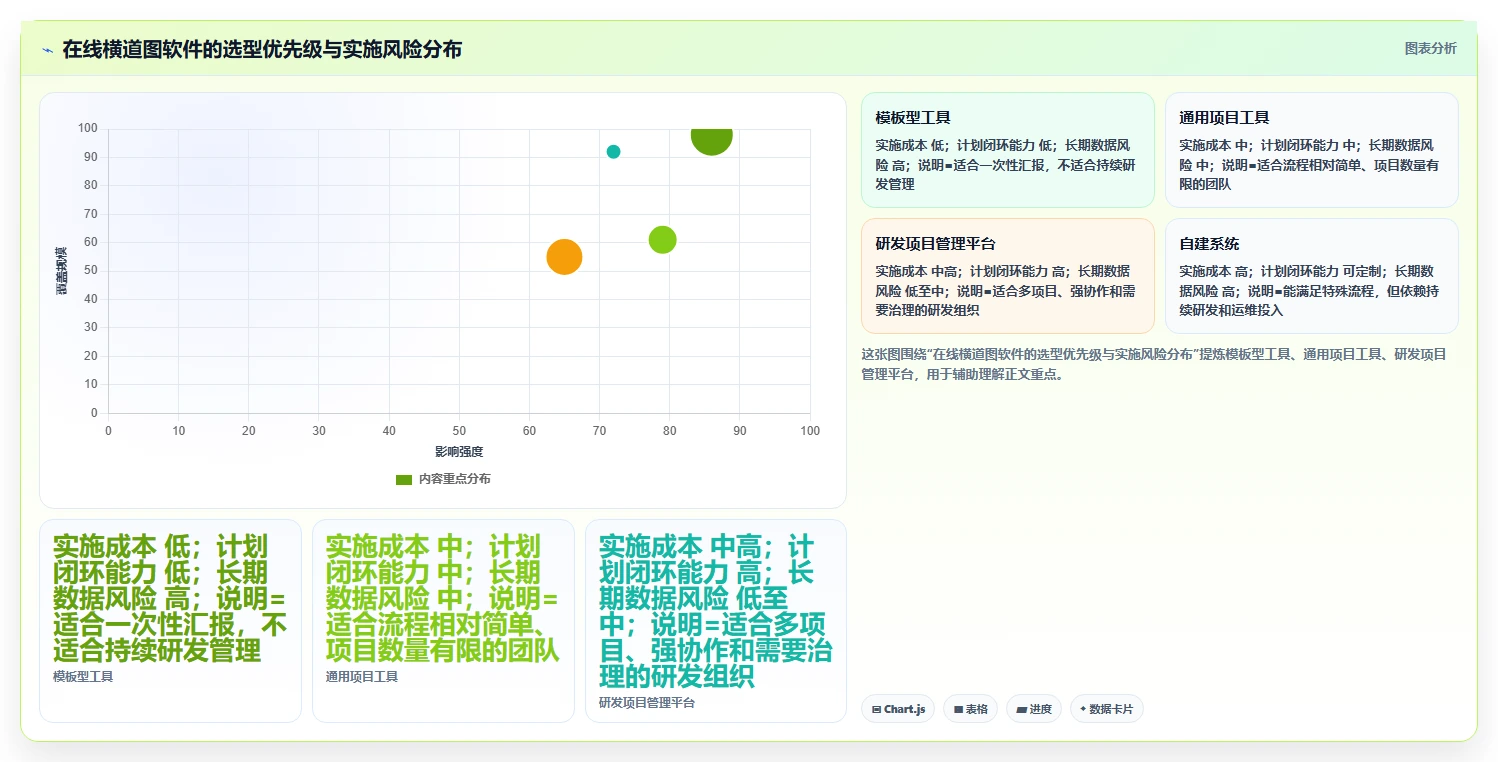
Task: Click the 模板型工具 caption under green card
Action: (83, 677)
